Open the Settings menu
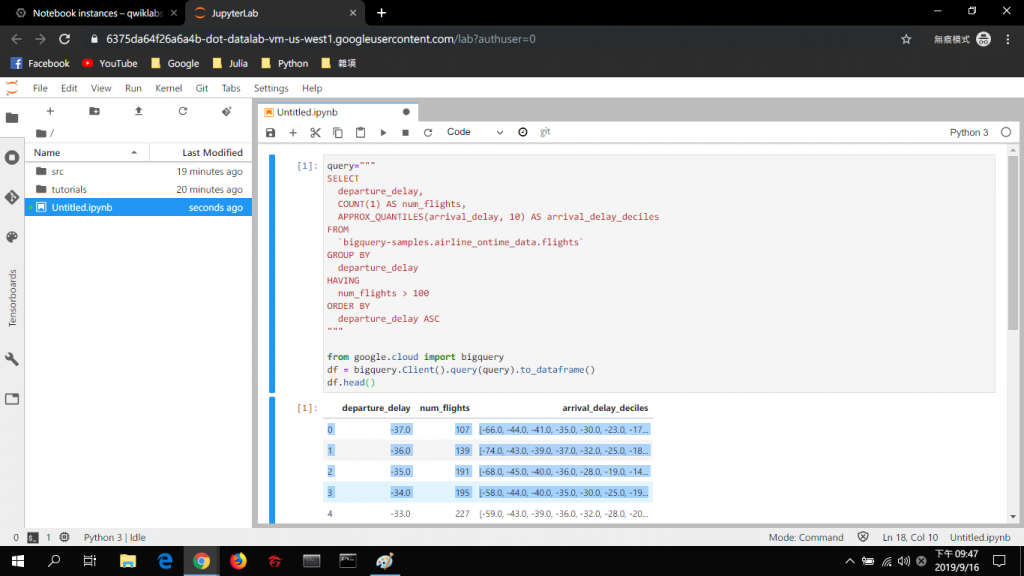The image size is (1024, 576). [x=271, y=88]
